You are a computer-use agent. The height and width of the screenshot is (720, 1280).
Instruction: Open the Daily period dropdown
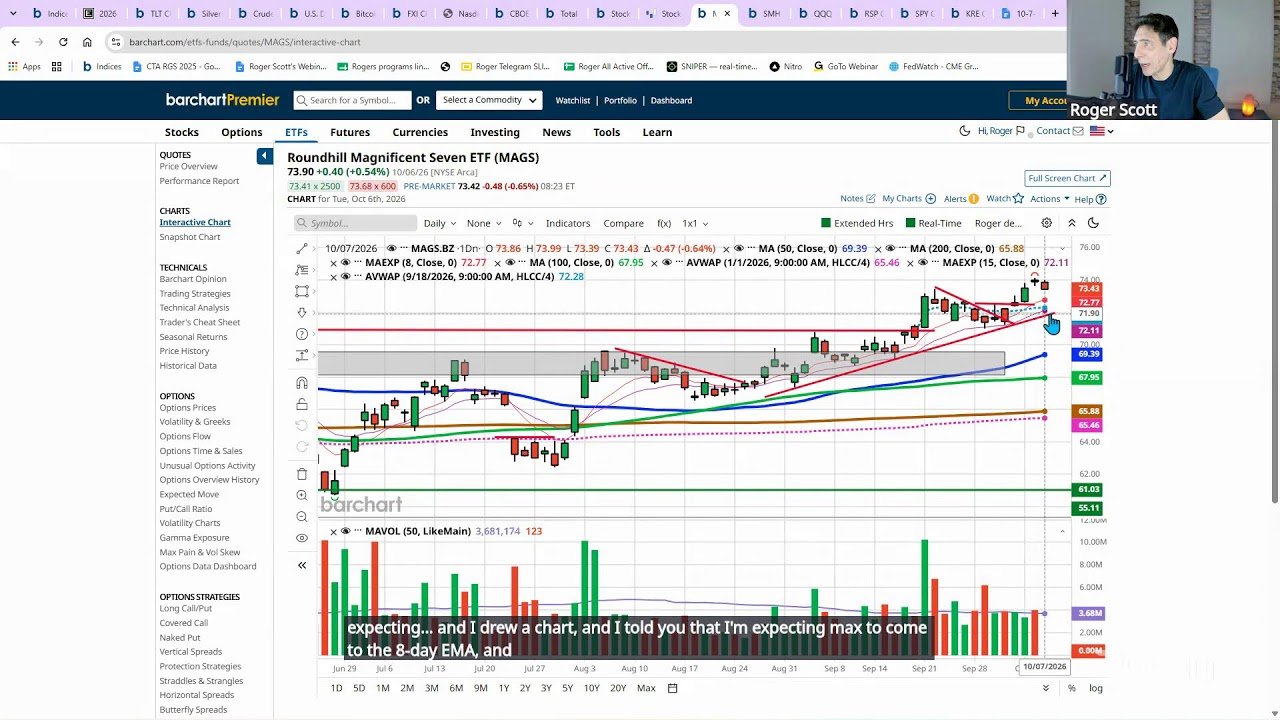[x=439, y=223]
